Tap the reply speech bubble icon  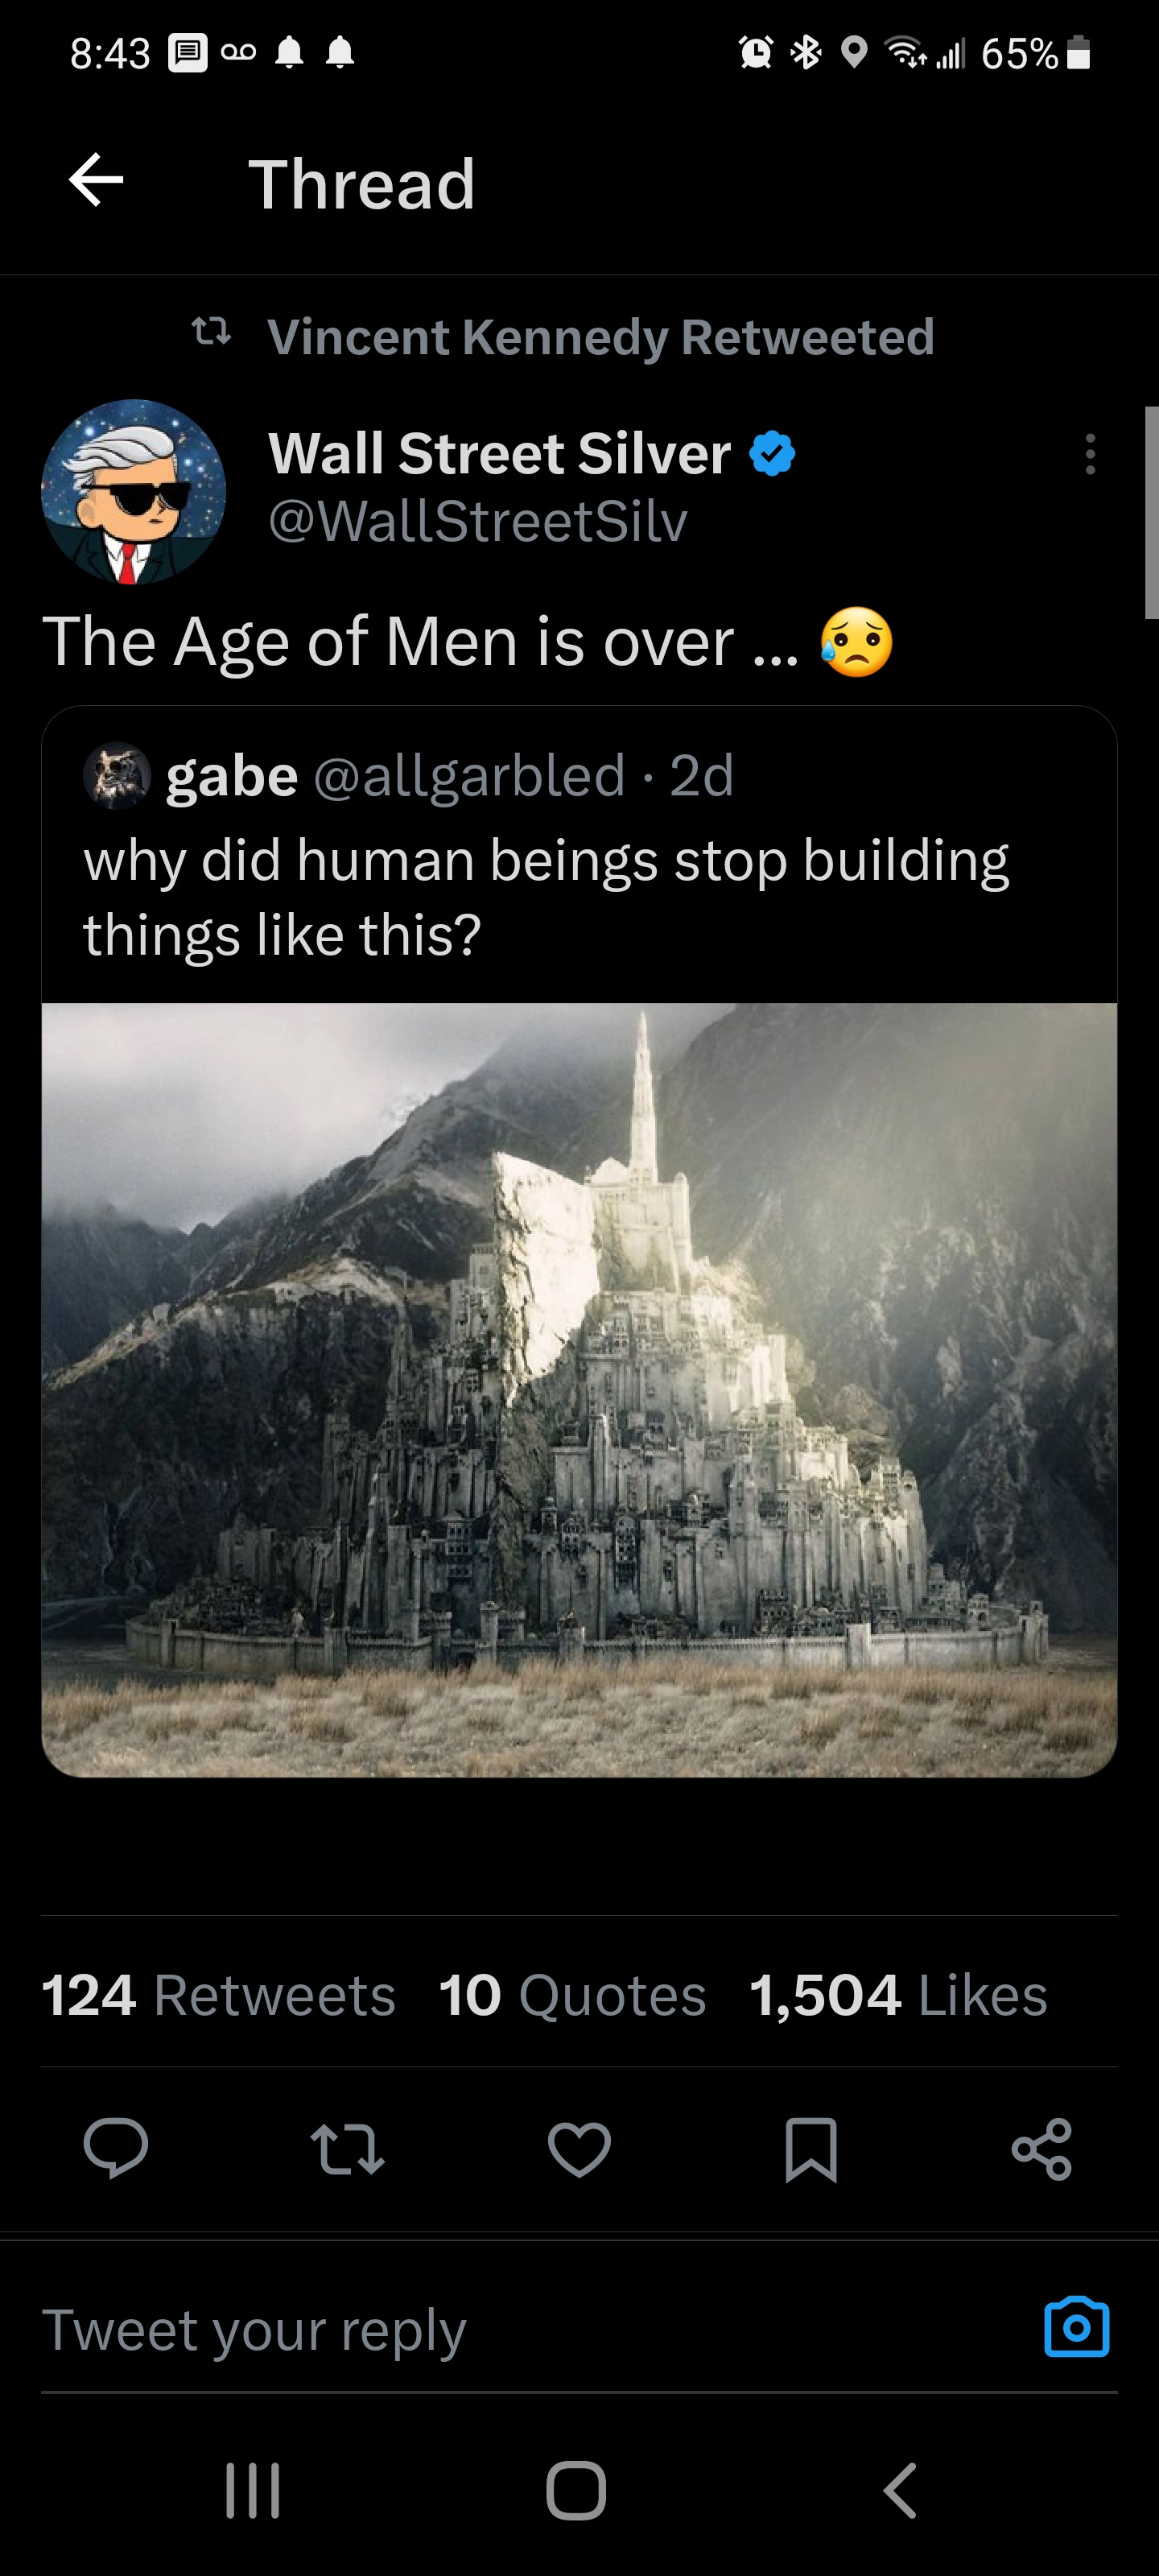click(x=116, y=2147)
